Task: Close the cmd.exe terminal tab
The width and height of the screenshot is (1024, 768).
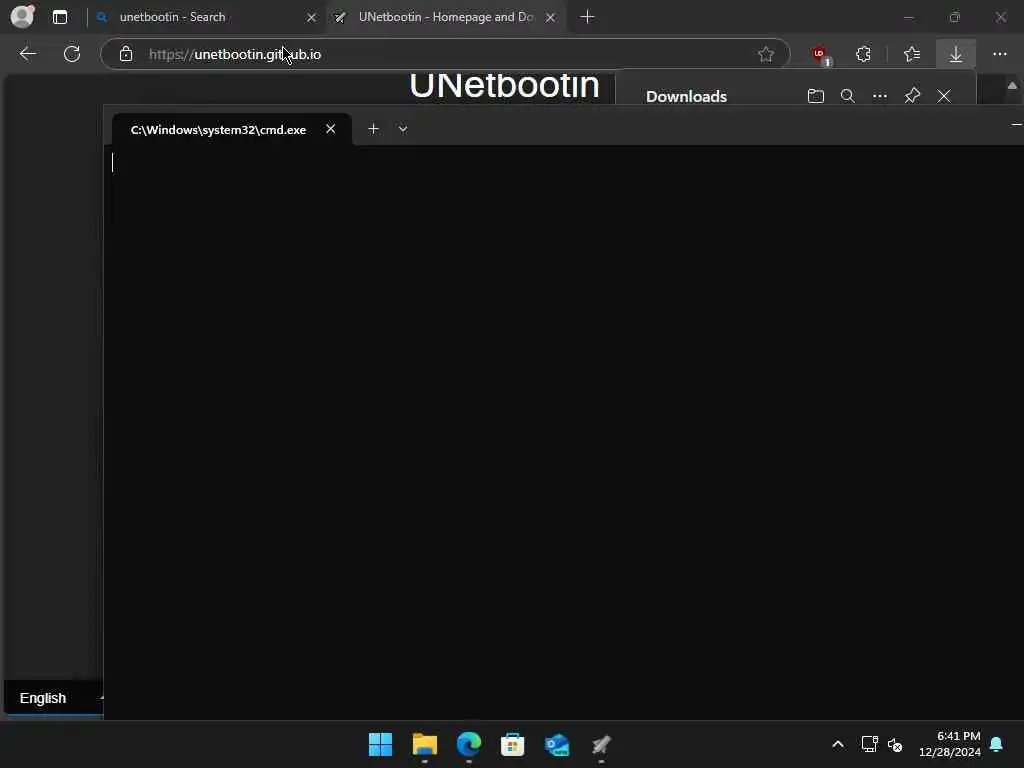Action: [331, 129]
